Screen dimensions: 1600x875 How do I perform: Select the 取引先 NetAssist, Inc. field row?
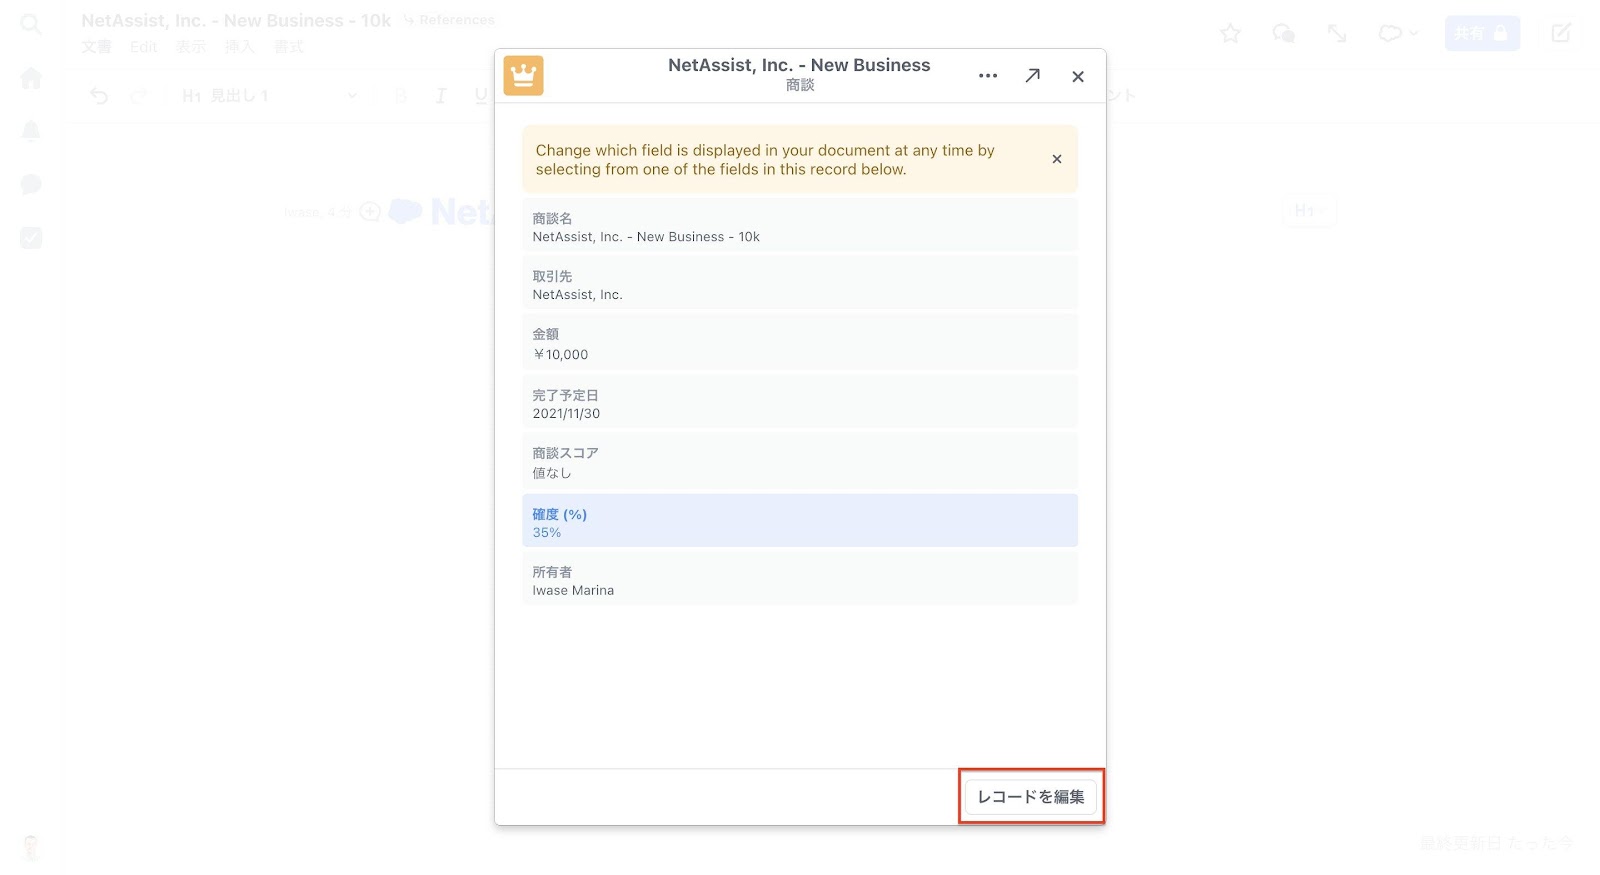tap(800, 285)
